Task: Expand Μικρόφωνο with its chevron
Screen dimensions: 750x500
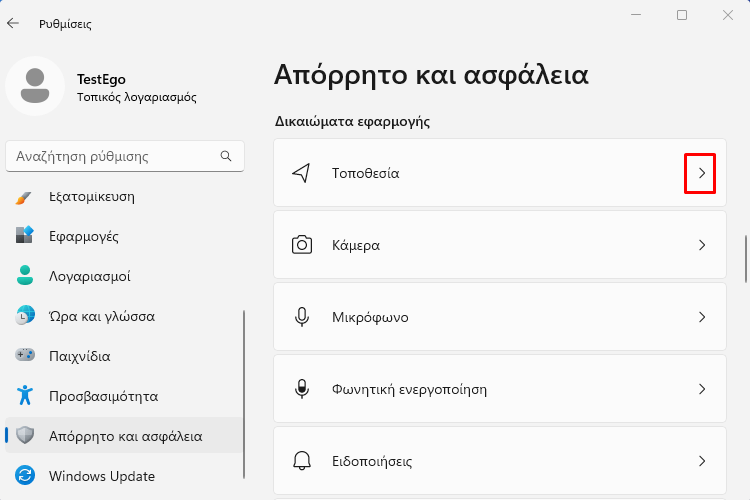Action: coord(702,317)
